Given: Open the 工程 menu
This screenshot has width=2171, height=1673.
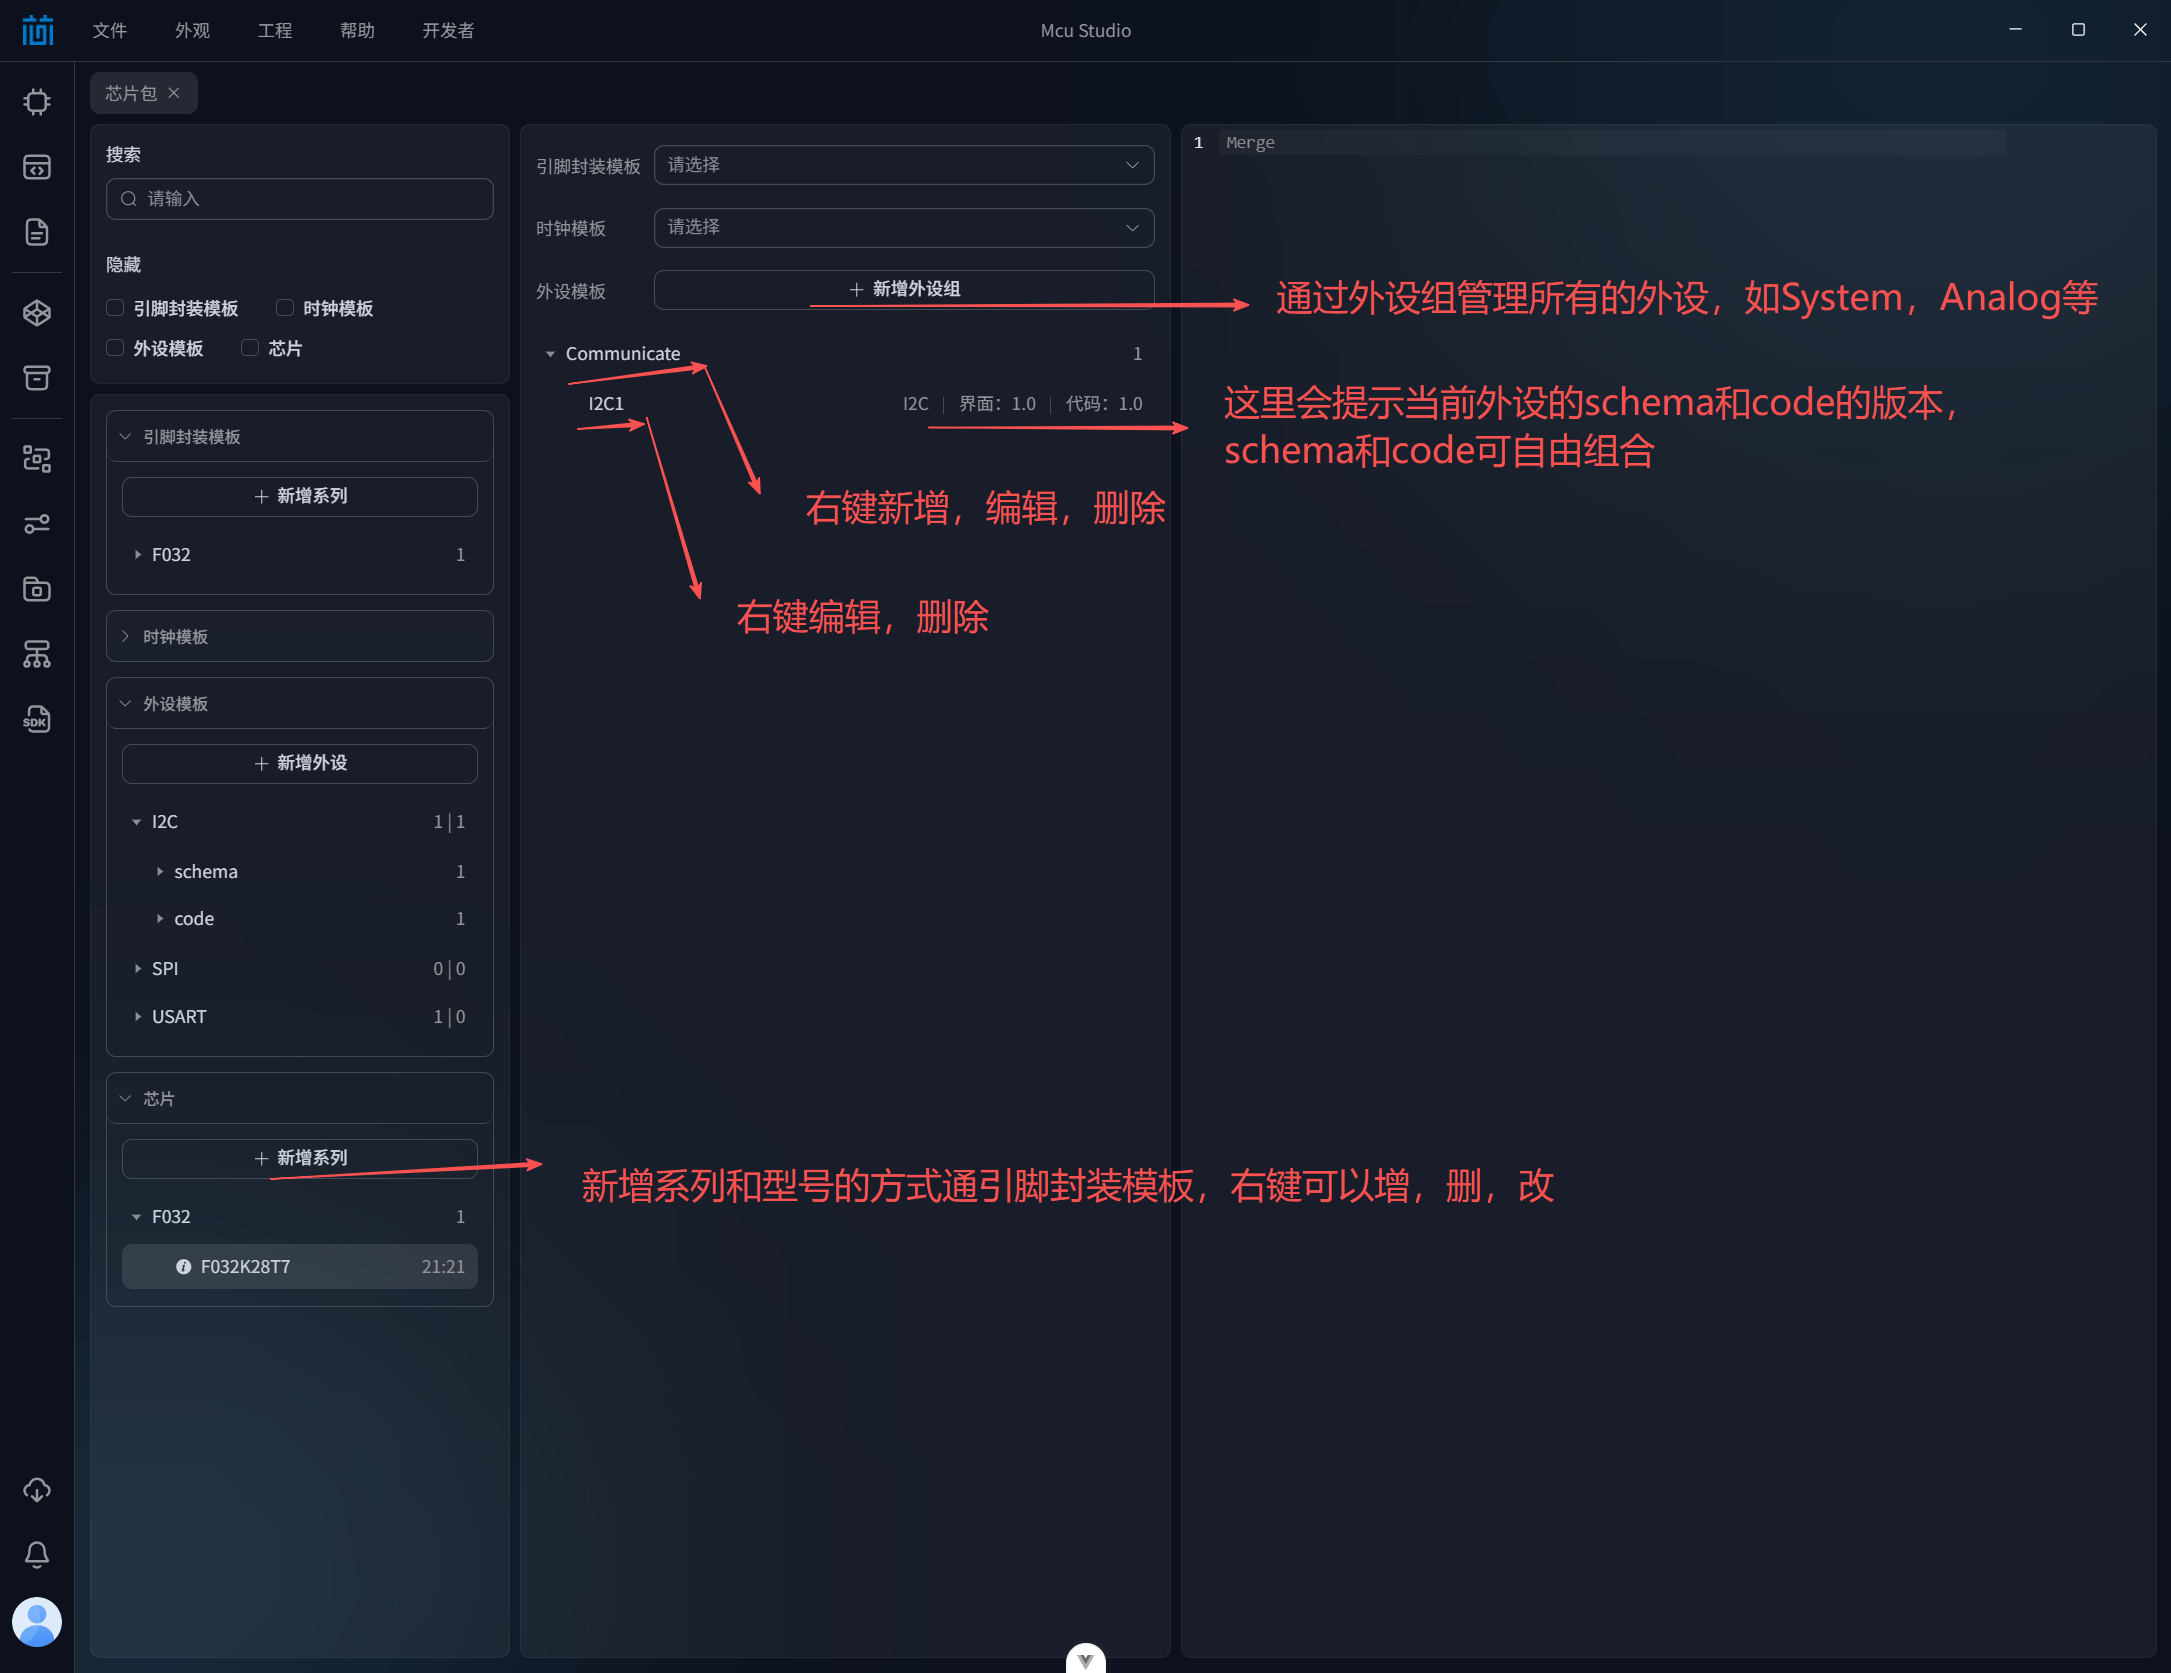Looking at the screenshot, I should tap(274, 30).
